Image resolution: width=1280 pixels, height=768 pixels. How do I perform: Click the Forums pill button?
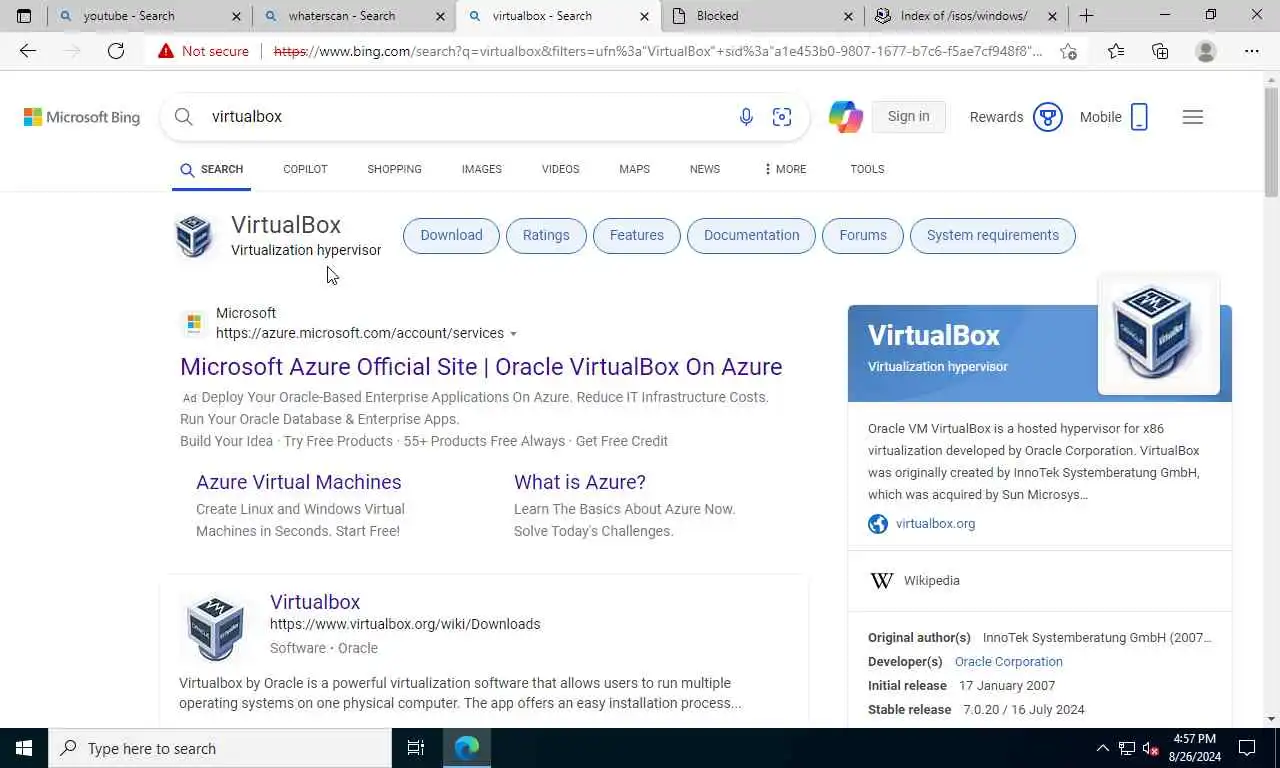[863, 236]
